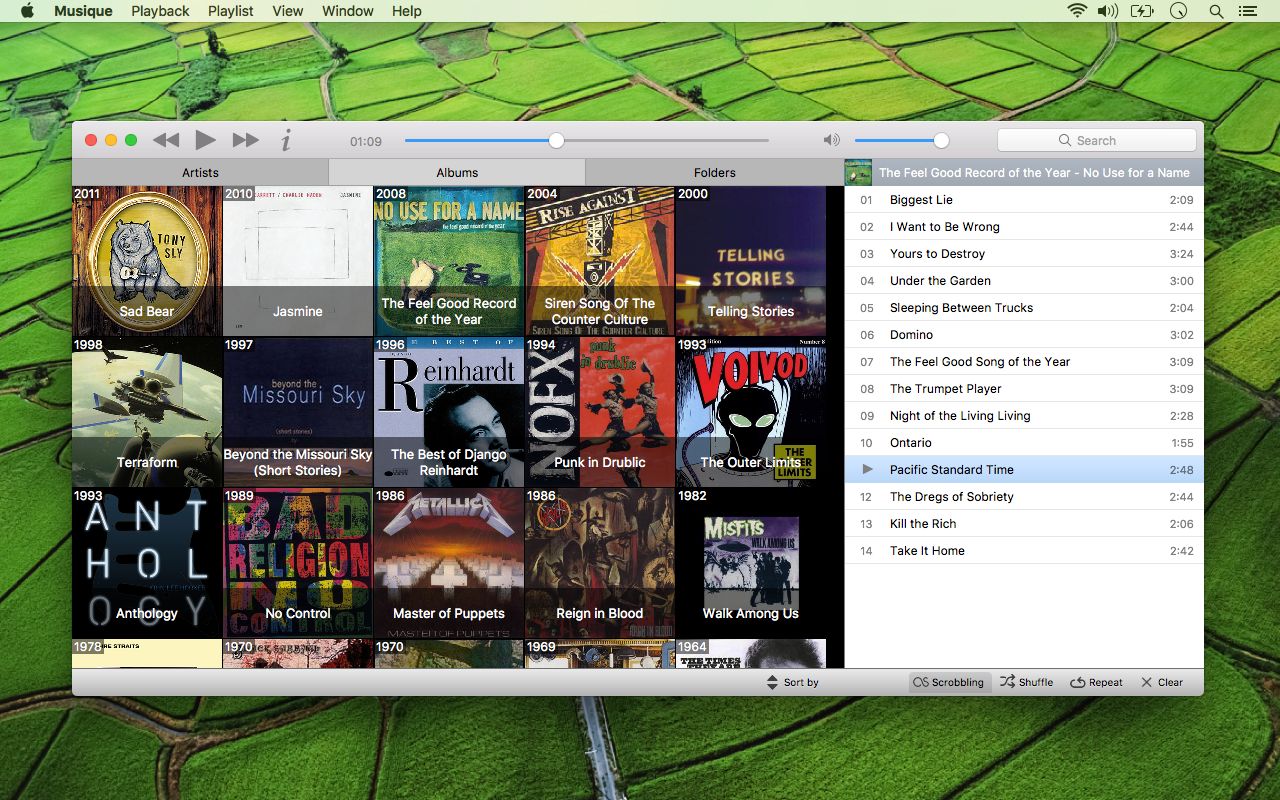
Task: Open Spotlight search icon
Action: point(1216,11)
